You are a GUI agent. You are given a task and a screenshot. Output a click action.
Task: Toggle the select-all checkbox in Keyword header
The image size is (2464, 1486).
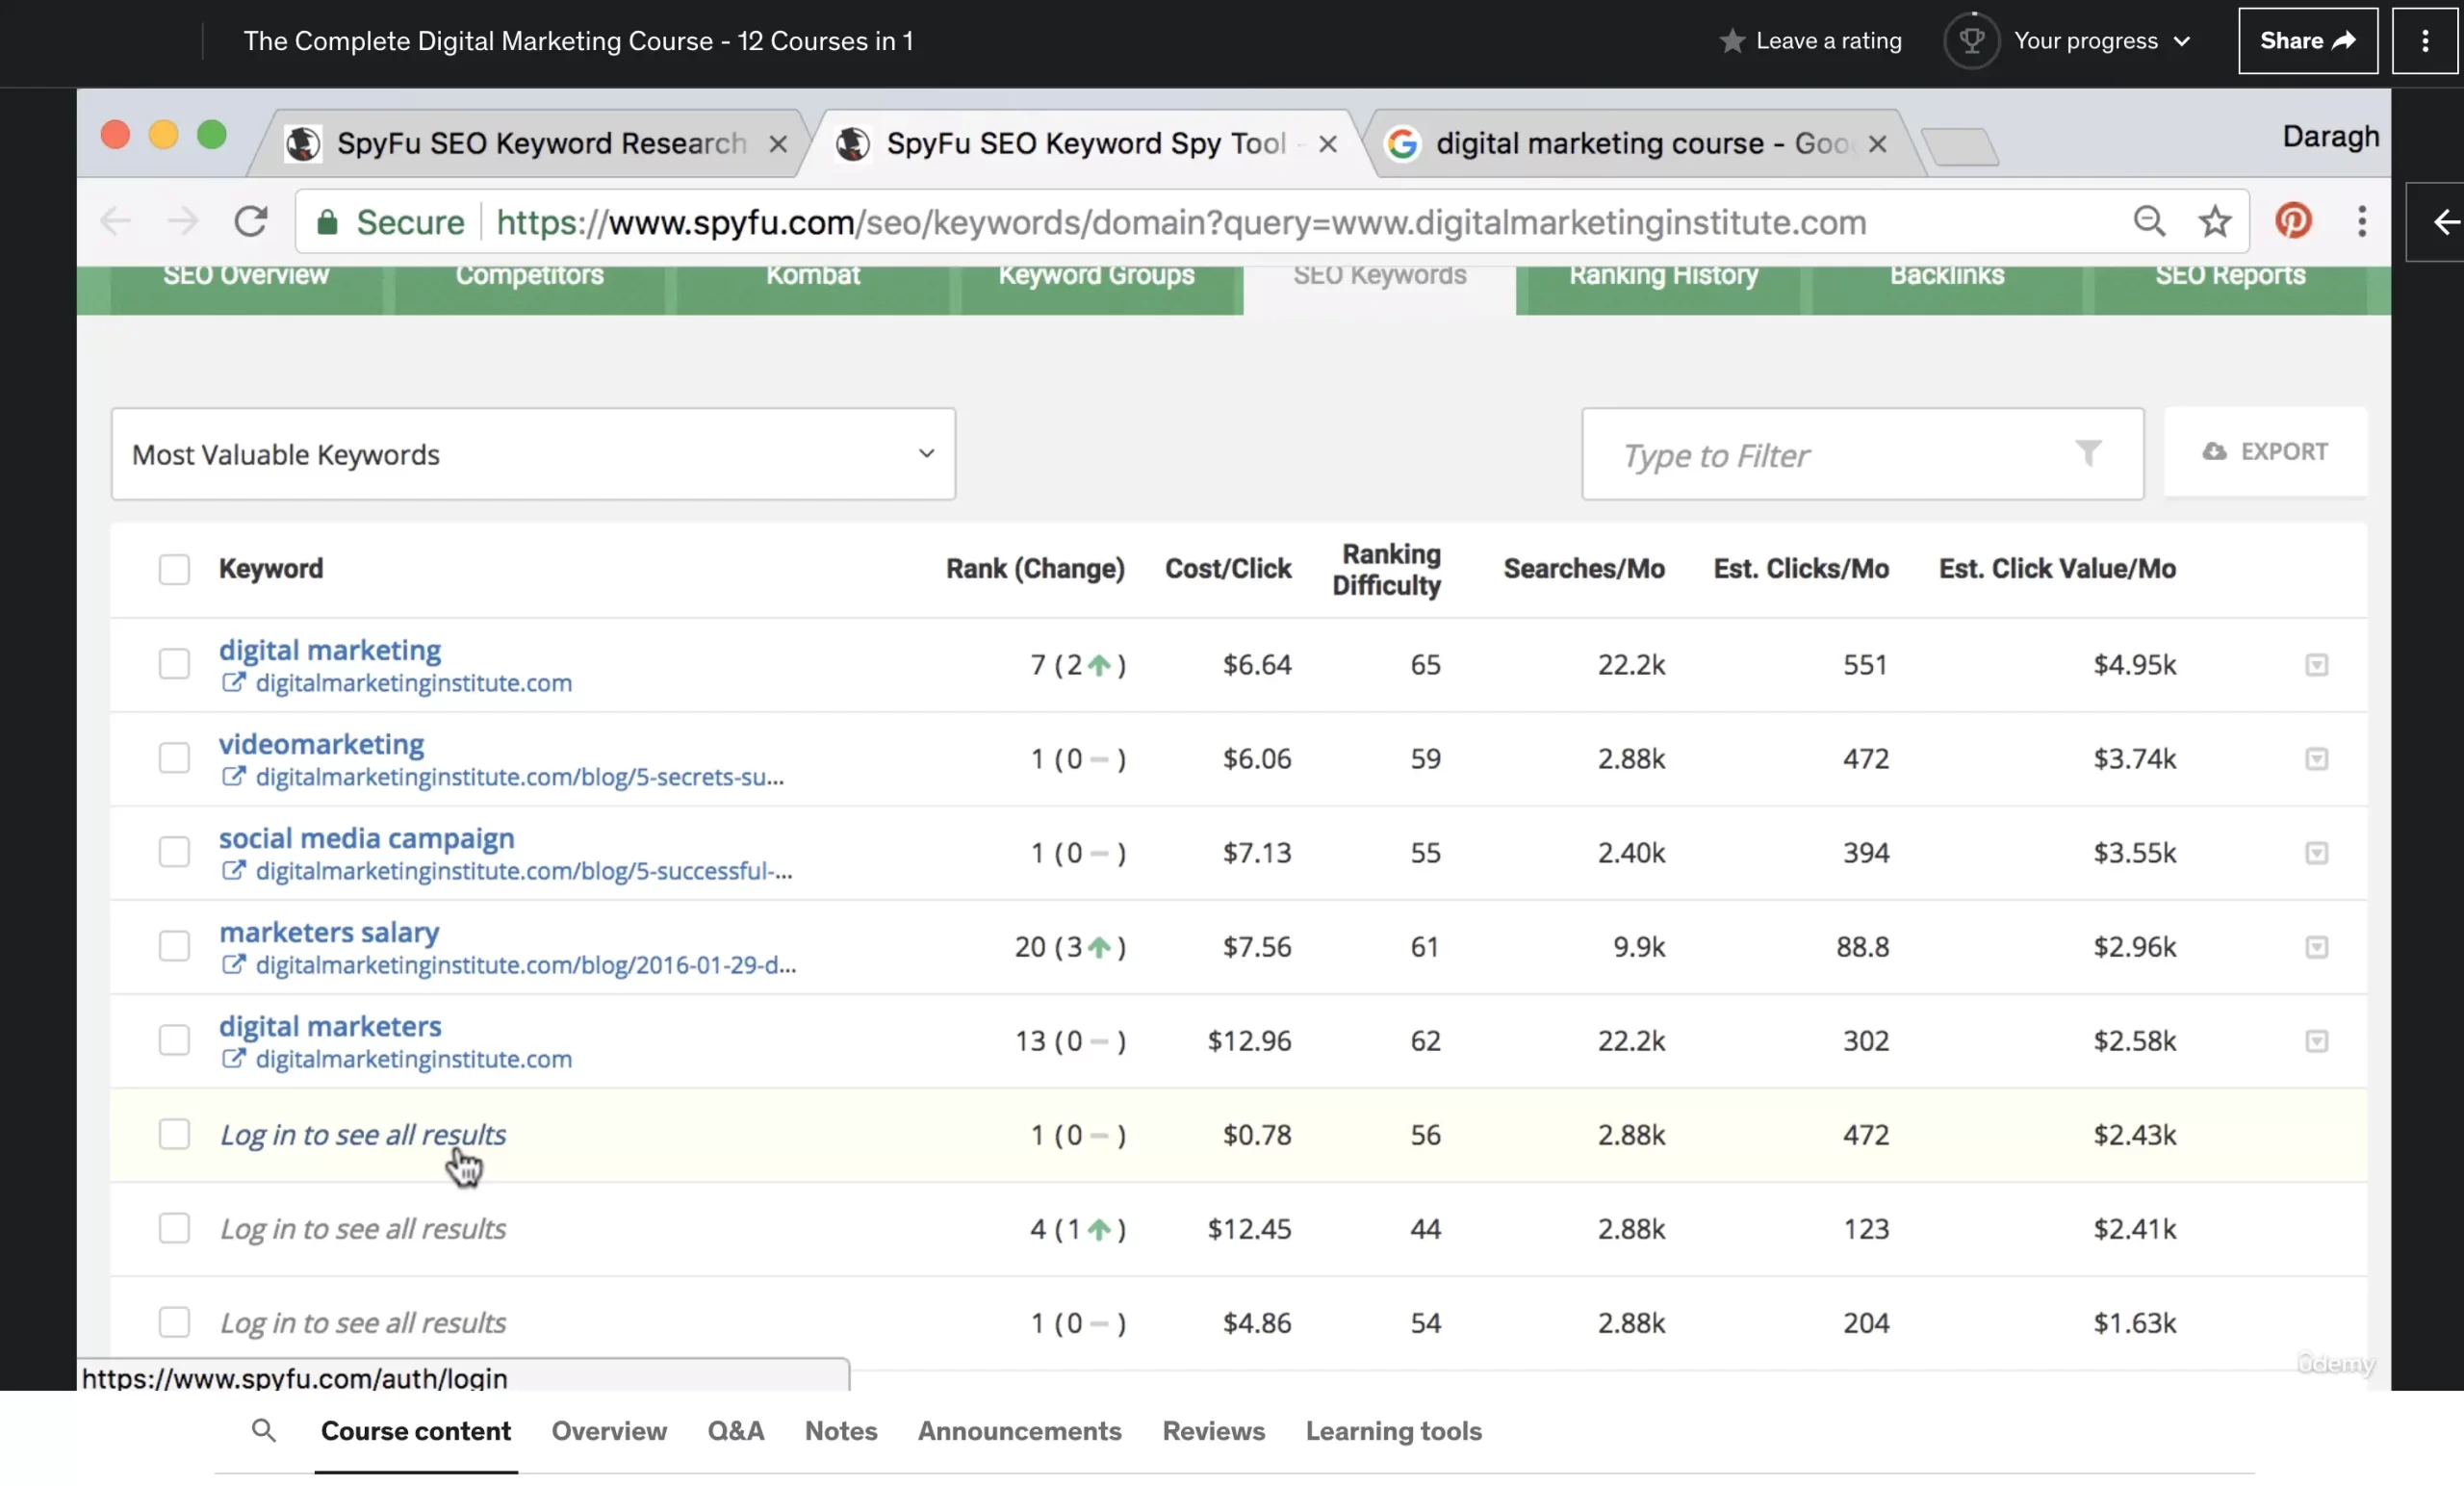[x=174, y=569]
